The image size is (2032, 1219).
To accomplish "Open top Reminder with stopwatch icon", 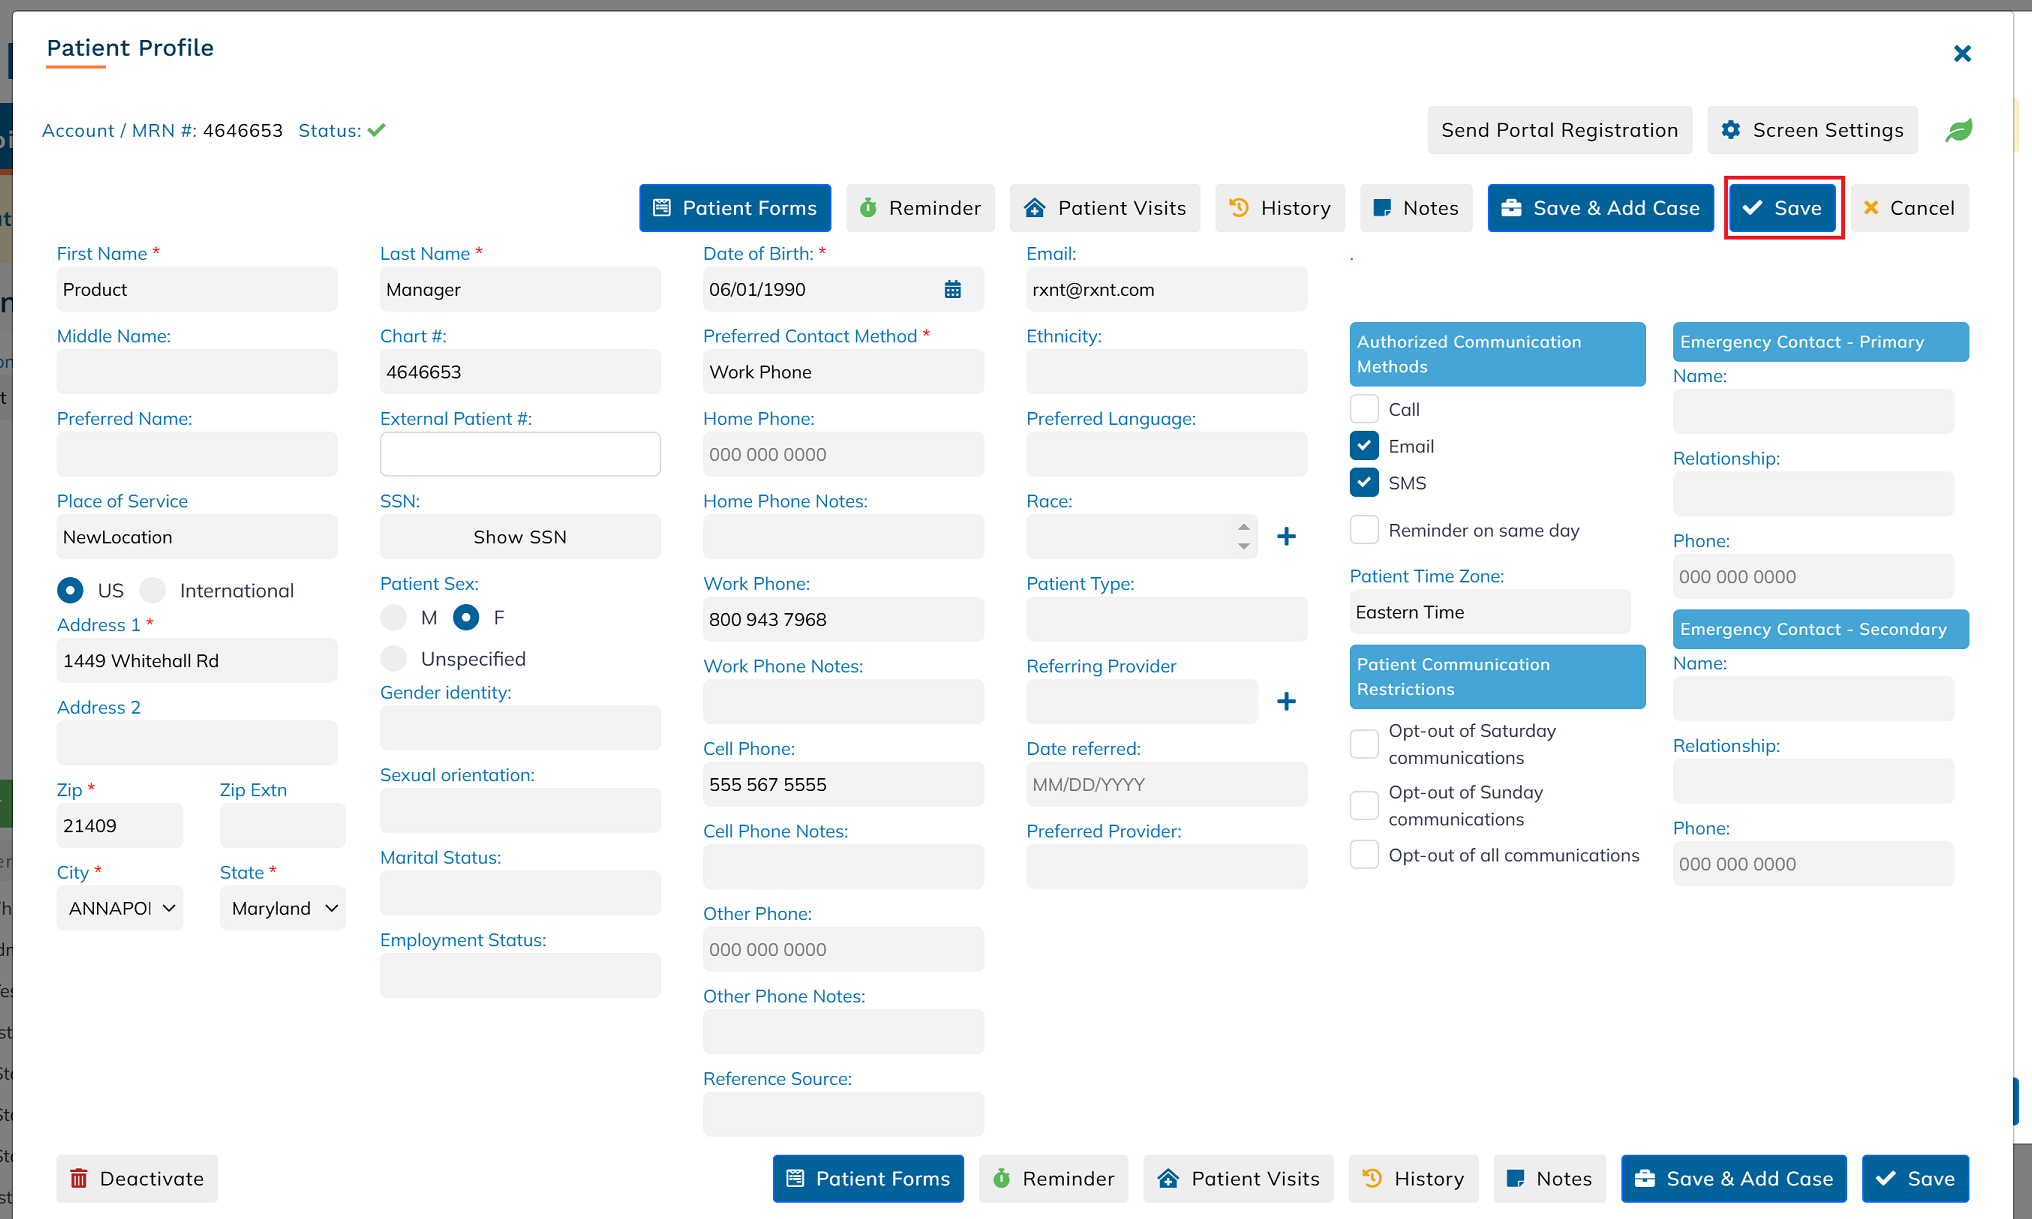I will tap(920, 208).
